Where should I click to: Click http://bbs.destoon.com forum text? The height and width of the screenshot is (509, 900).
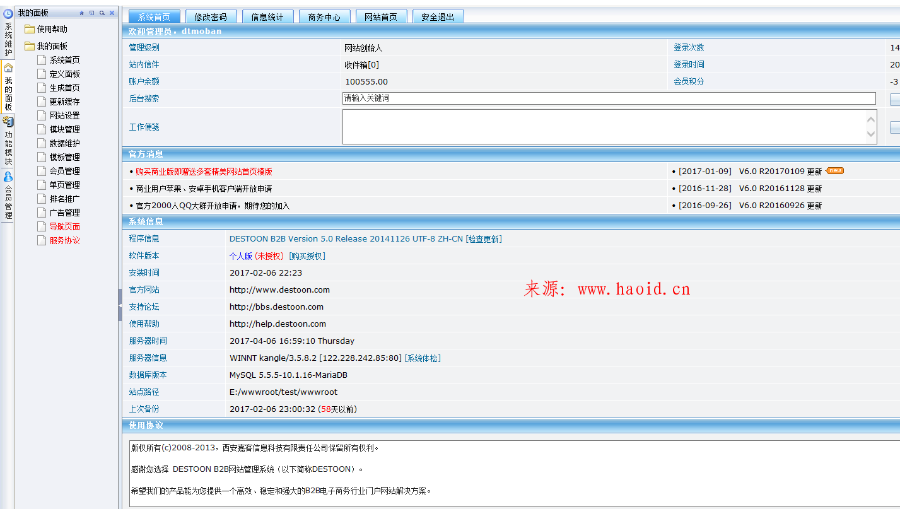[276, 307]
